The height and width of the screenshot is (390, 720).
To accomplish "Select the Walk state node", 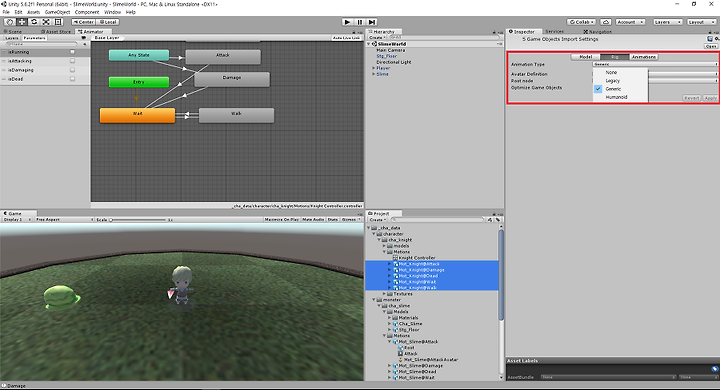I will (236, 115).
